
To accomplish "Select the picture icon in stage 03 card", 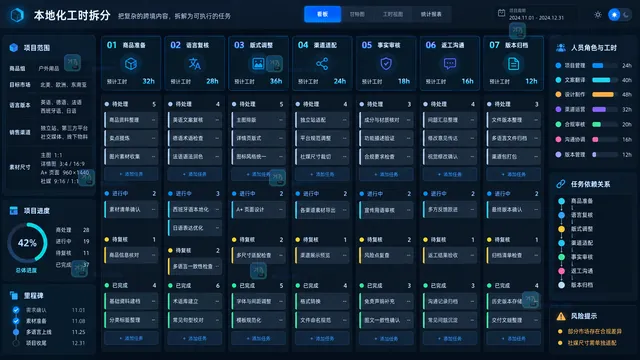I will (258, 64).
